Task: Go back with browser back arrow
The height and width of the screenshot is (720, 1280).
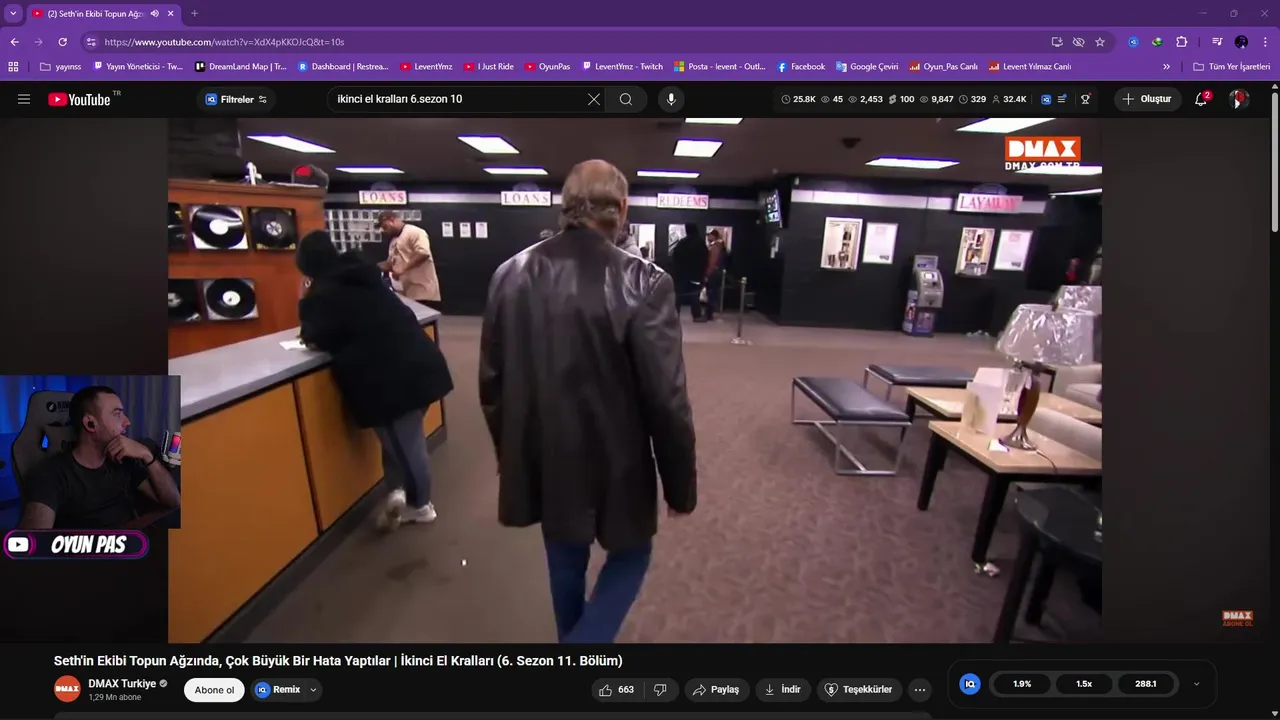Action: click(x=14, y=42)
